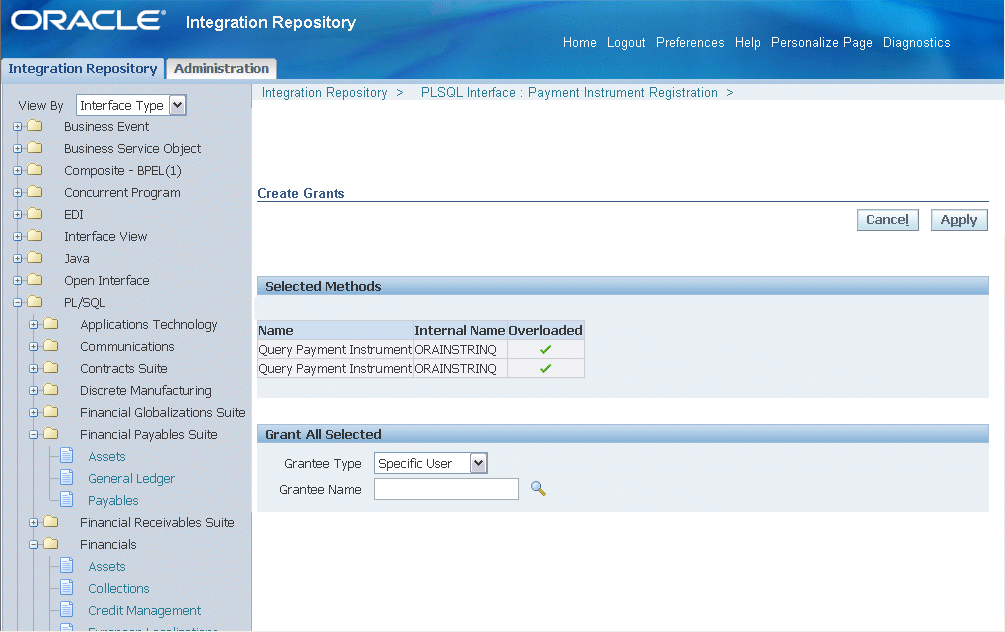Click the Discrete Manufacturing folder icon

point(51,390)
